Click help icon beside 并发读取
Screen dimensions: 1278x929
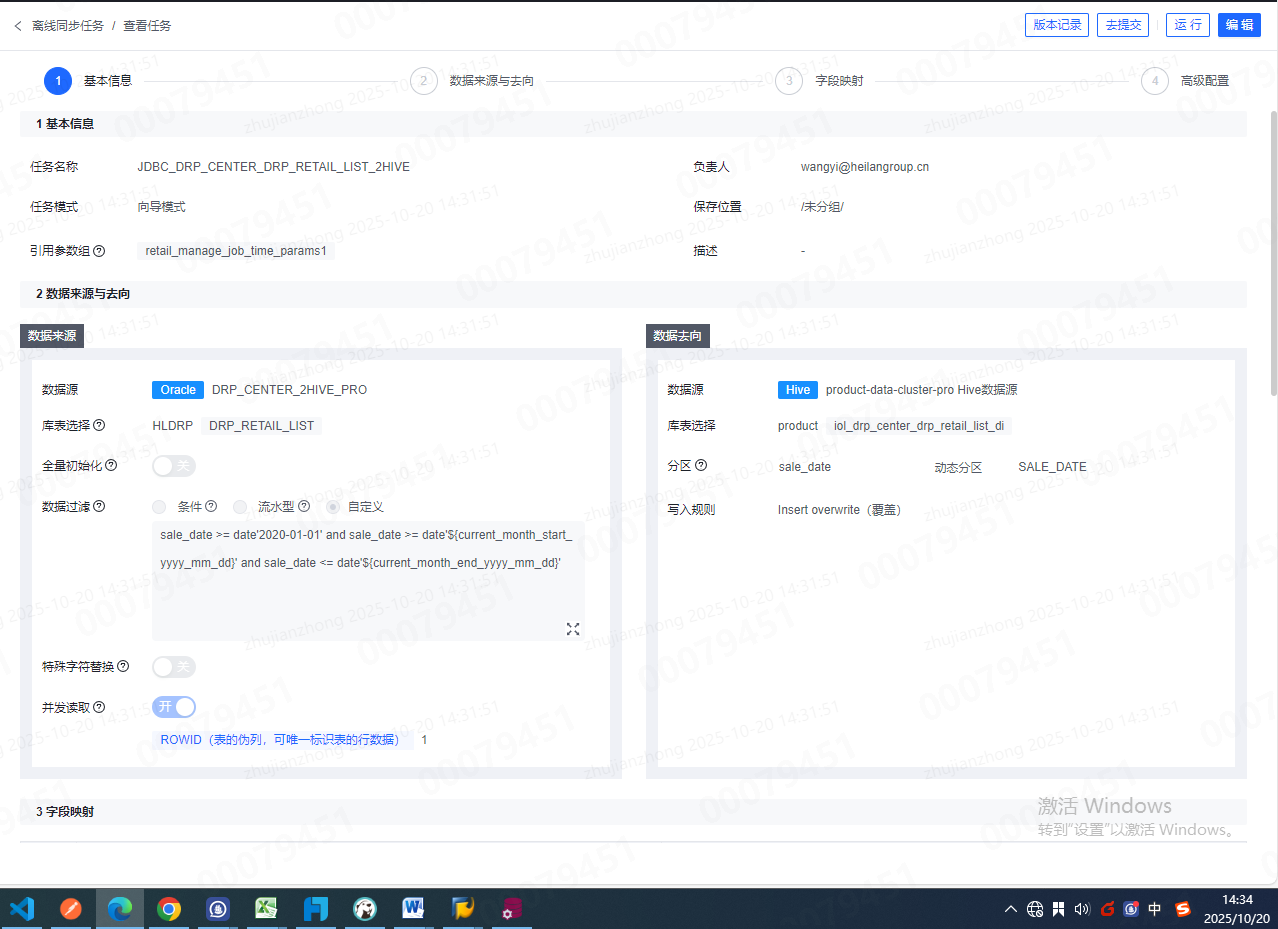99,707
